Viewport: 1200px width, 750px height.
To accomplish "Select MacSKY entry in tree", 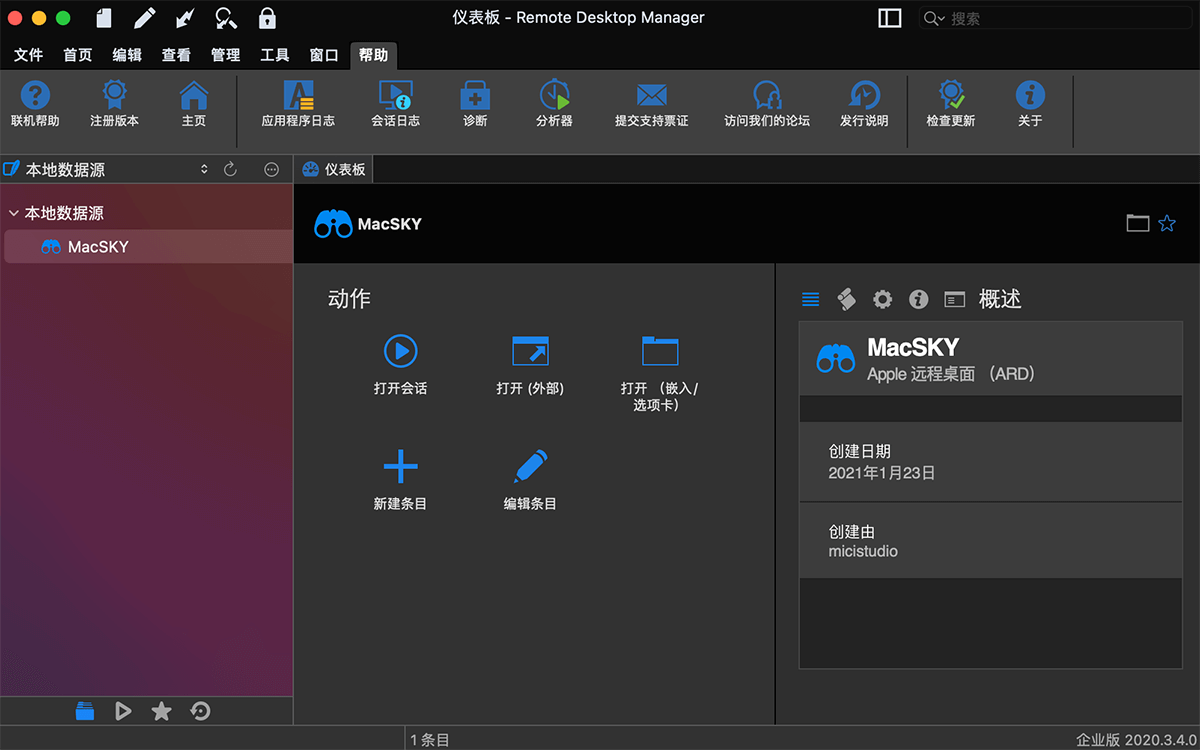I will click(x=147, y=247).
